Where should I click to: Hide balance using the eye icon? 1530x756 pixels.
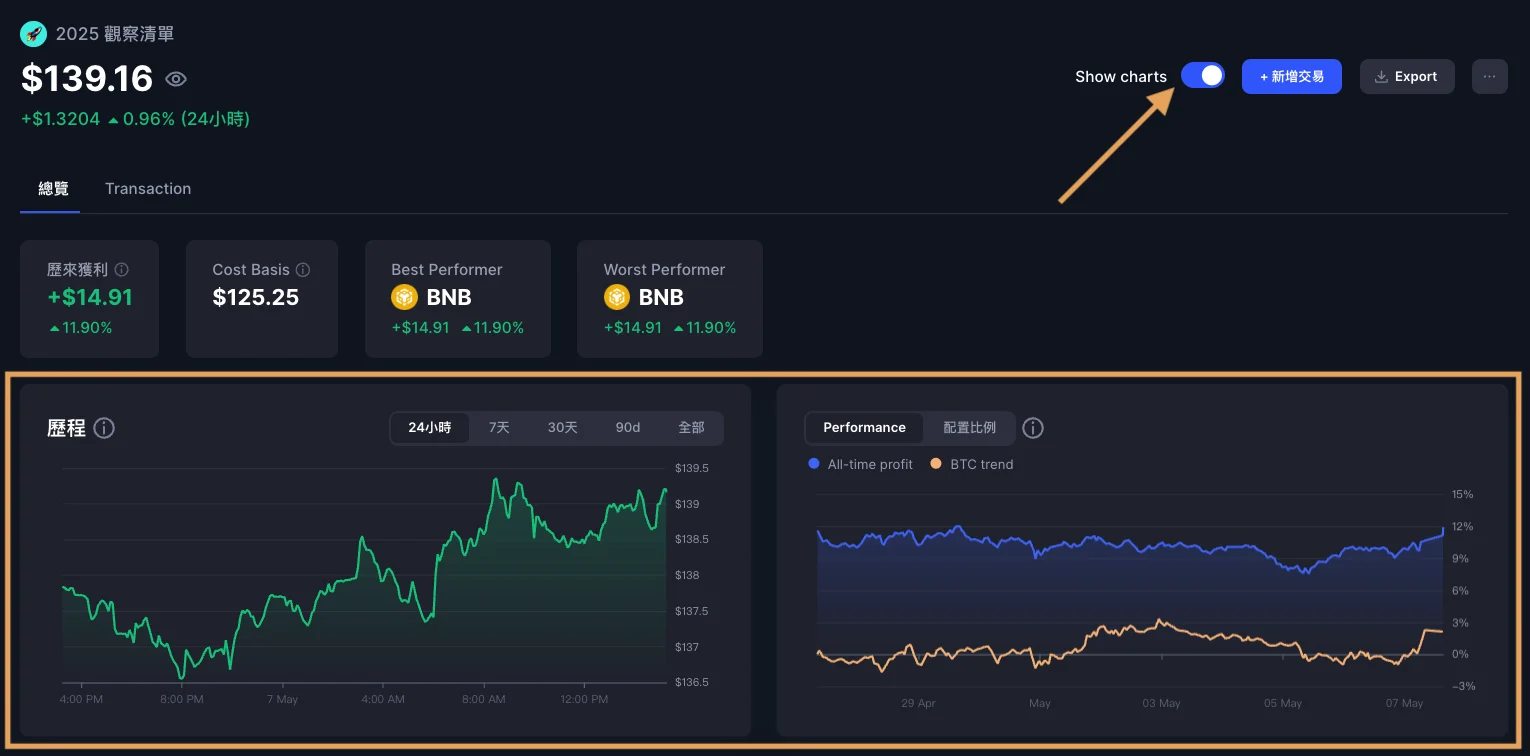pyautogui.click(x=176, y=79)
